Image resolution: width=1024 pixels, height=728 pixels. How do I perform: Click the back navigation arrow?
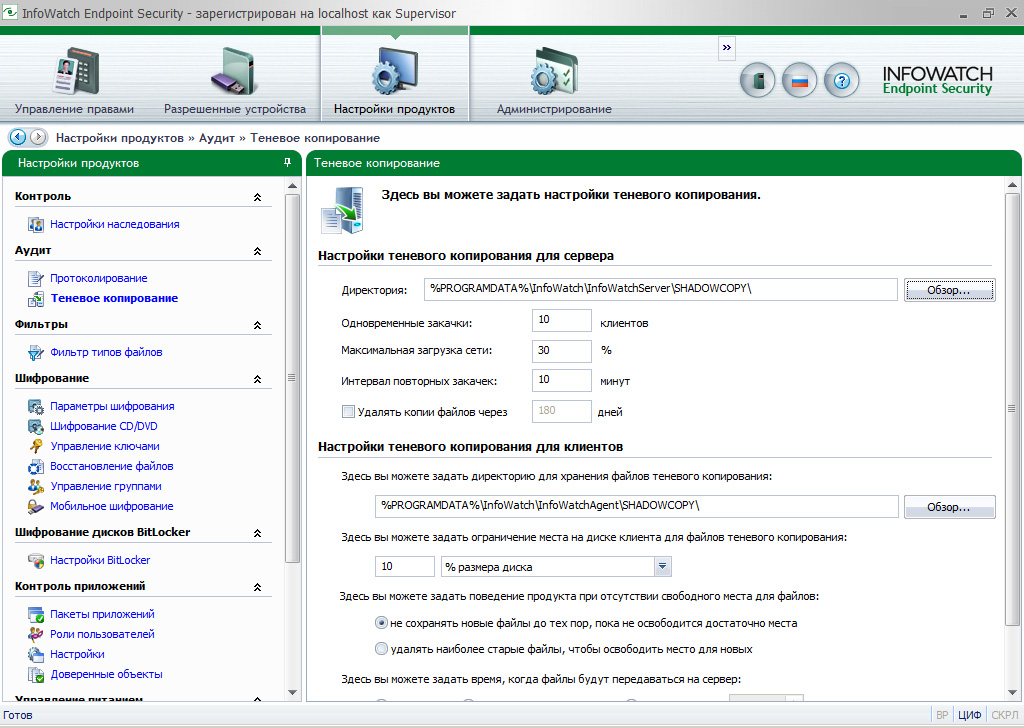pyautogui.click(x=18, y=137)
